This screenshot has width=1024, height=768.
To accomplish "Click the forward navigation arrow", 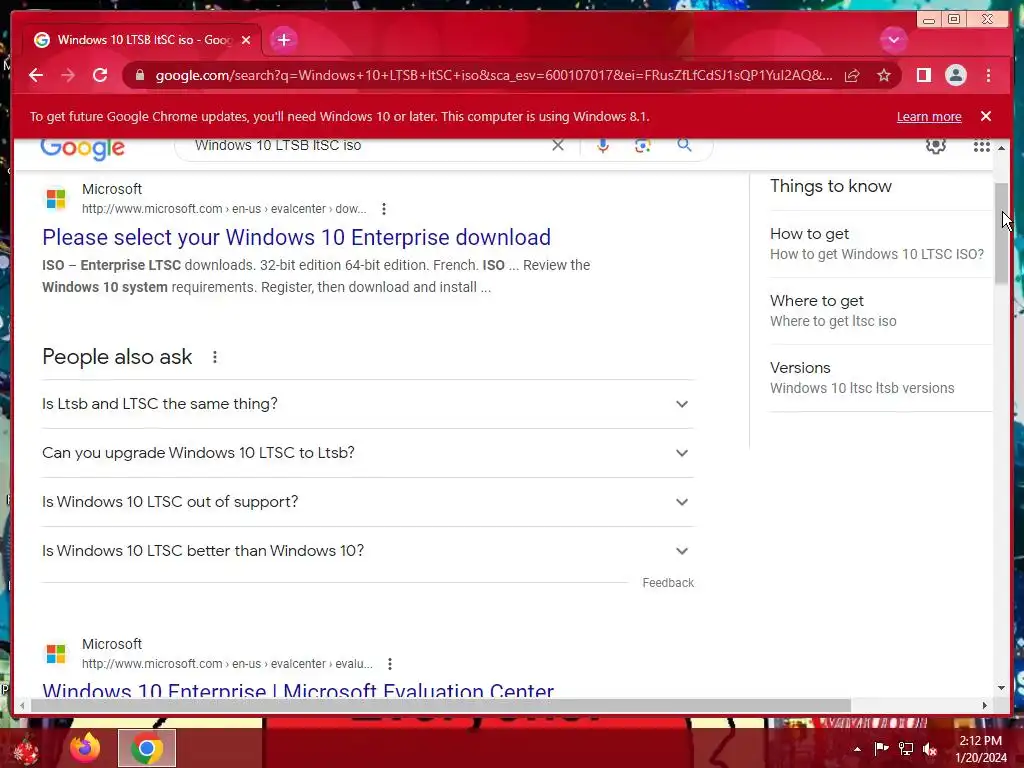I will (x=68, y=75).
